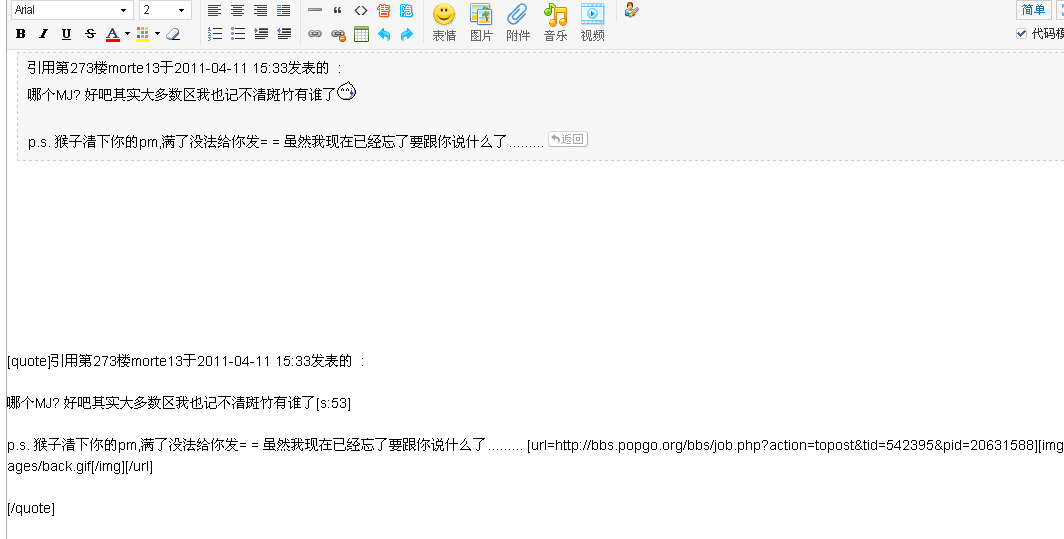
Task: Insert a horizontal rule line
Action: tap(315, 10)
